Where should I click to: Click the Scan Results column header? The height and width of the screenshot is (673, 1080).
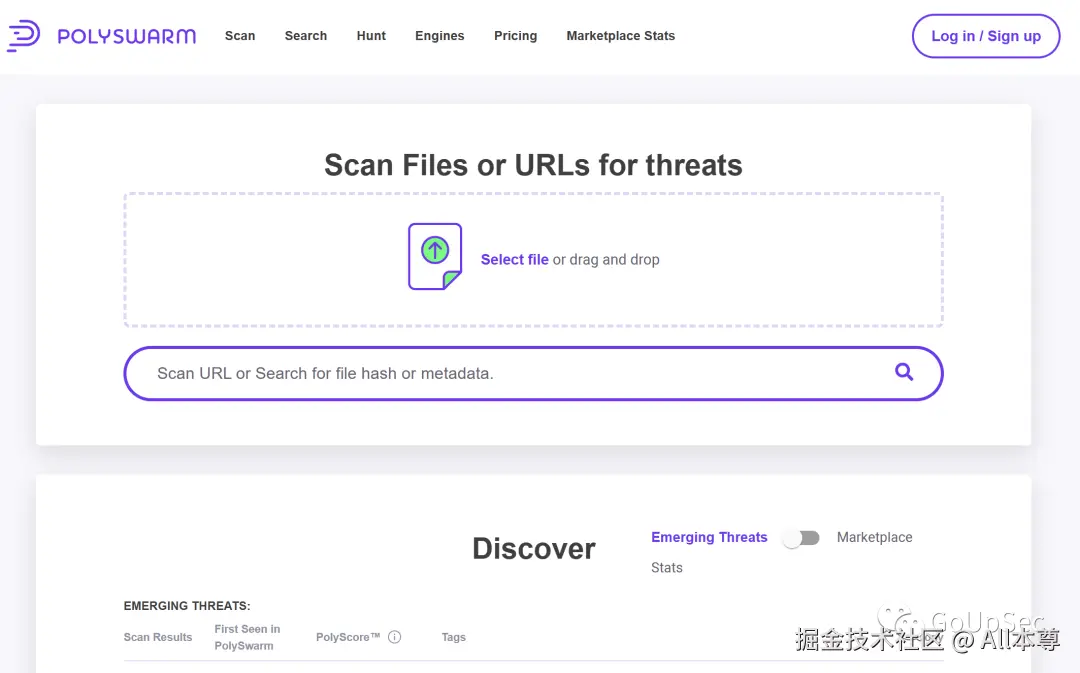(158, 637)
